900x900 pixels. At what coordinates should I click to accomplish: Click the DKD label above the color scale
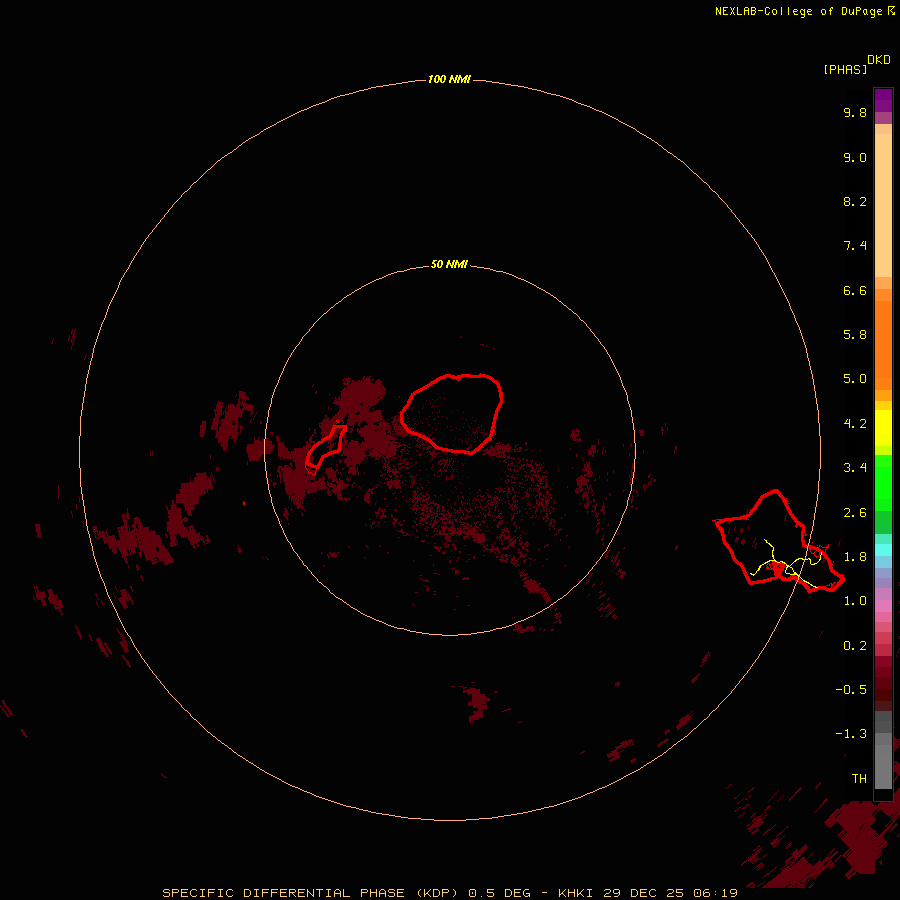[879, 60]
